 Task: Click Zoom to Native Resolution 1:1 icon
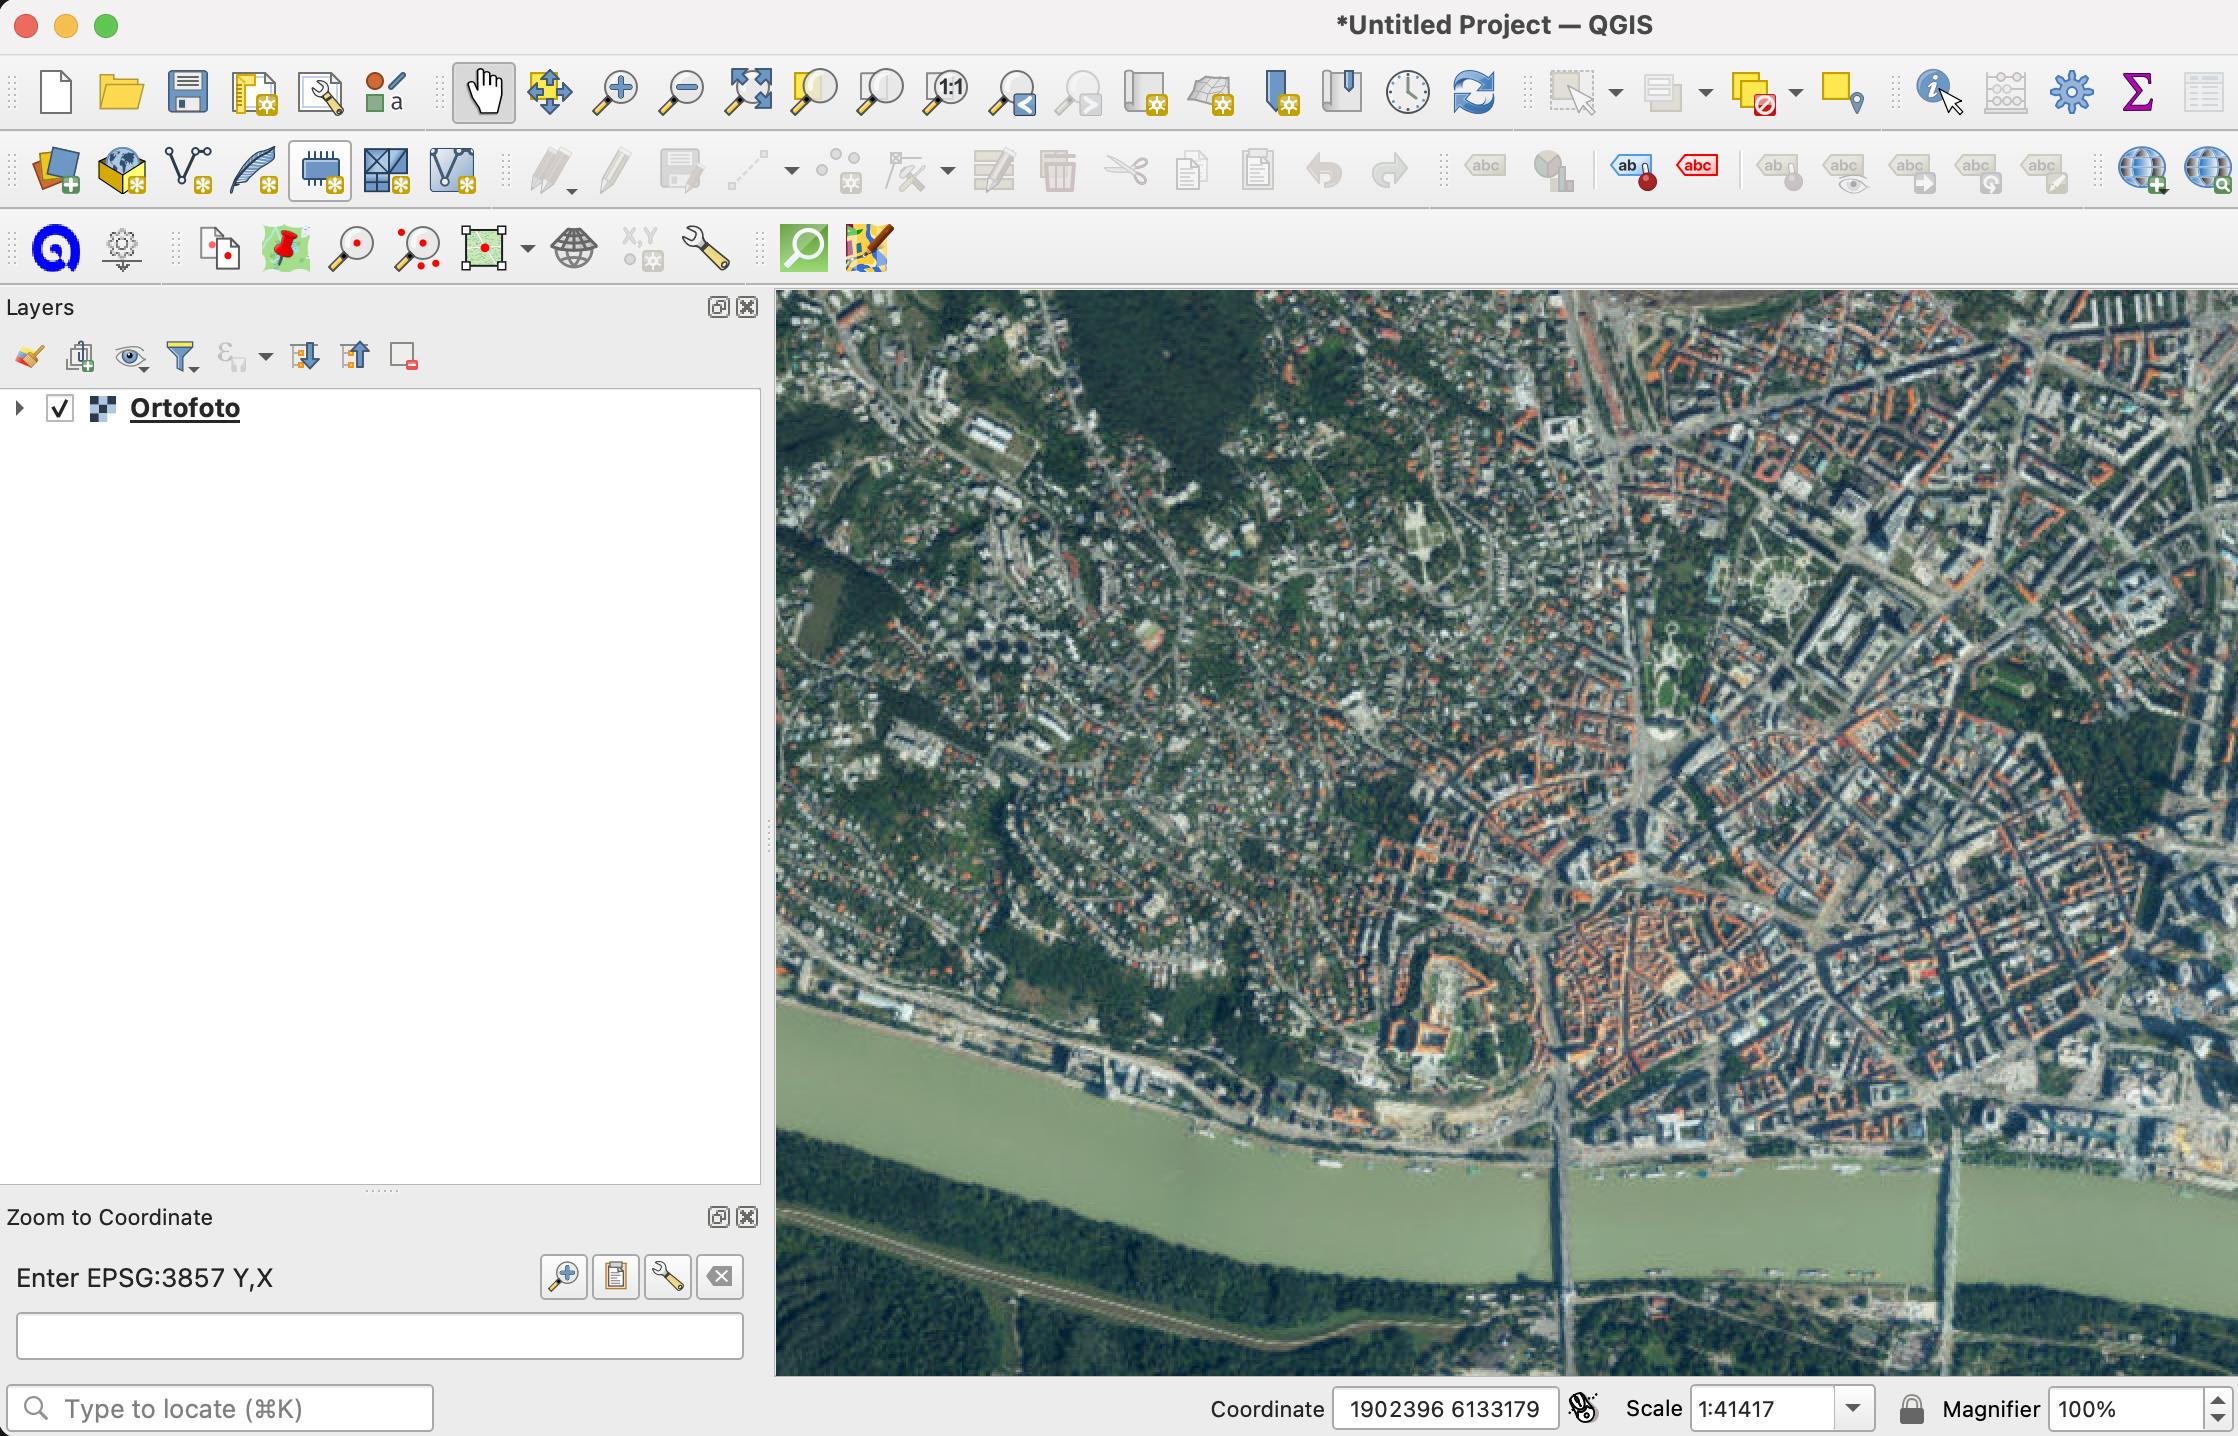click(945, 92)
